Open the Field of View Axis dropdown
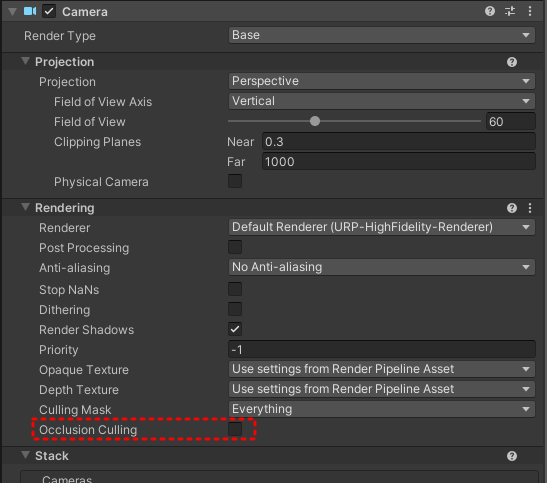The width and height of the screenshot is (547, 483). (382, 101)
